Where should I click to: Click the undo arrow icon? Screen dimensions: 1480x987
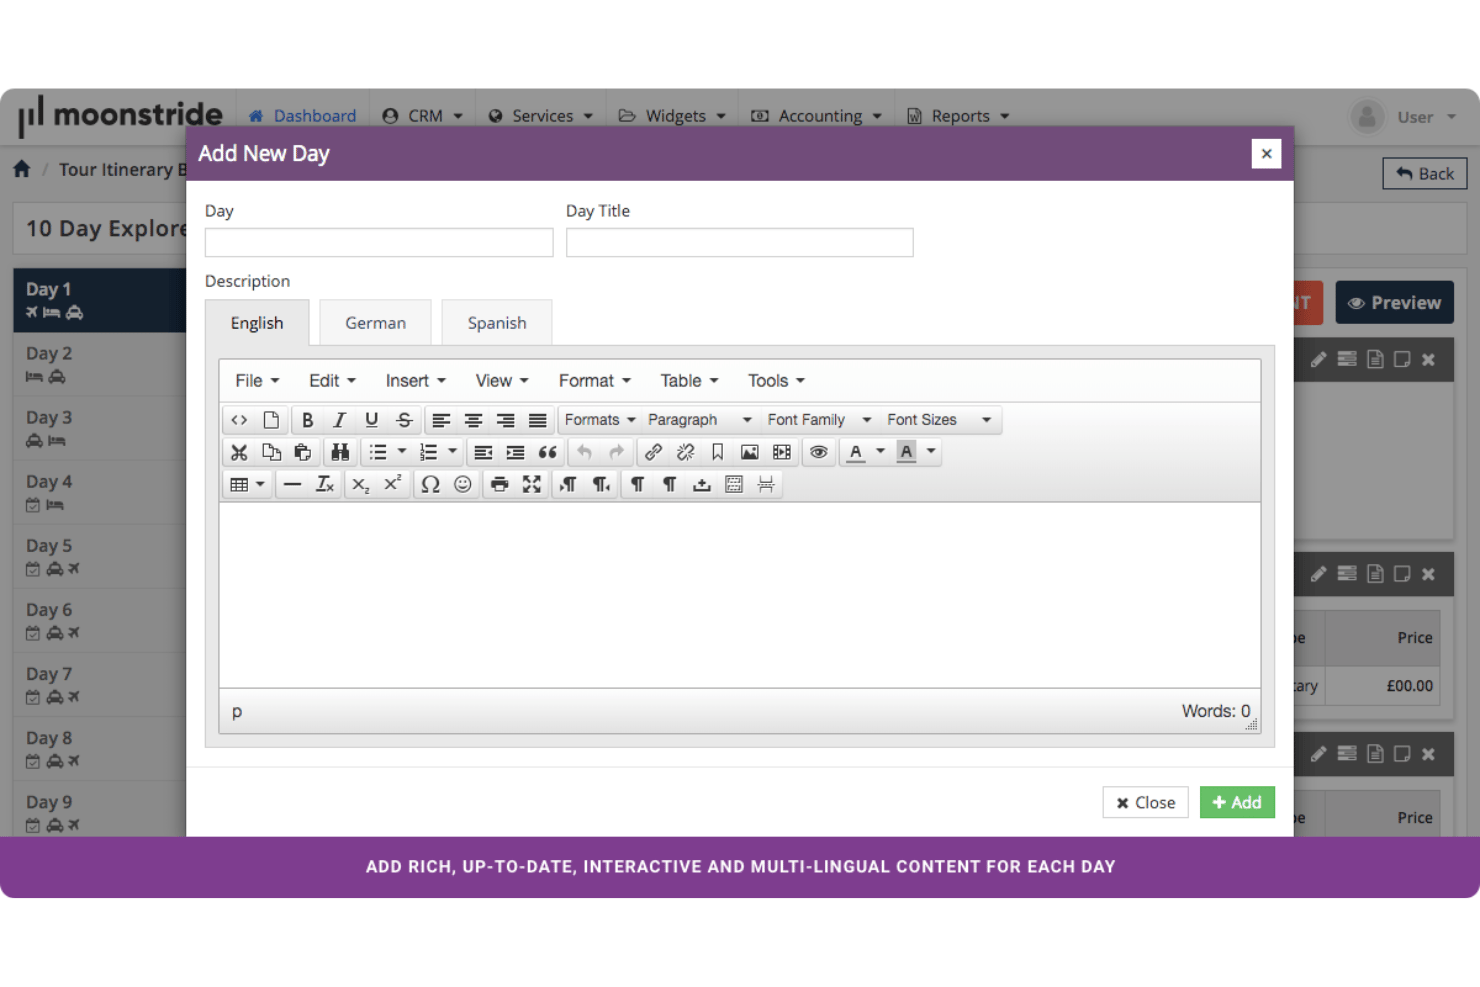pyautogui.click(x=585, y=452)
